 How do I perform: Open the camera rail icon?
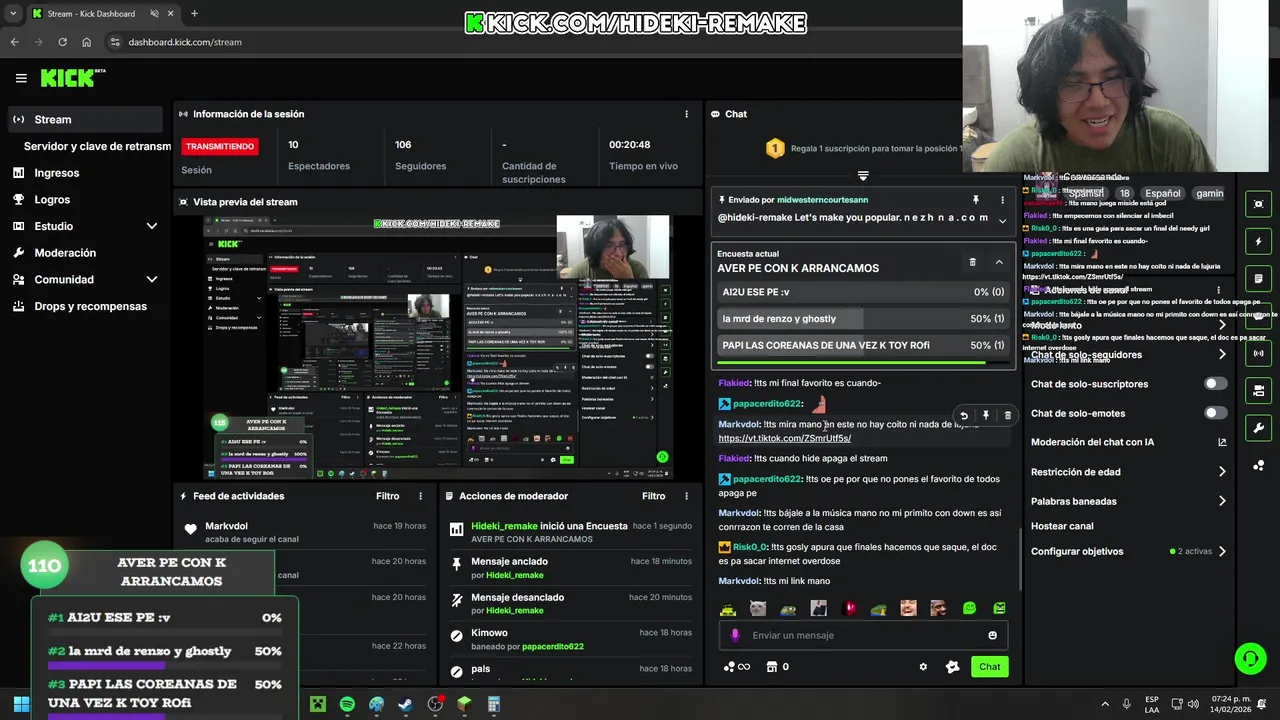tap(1258, 204)
